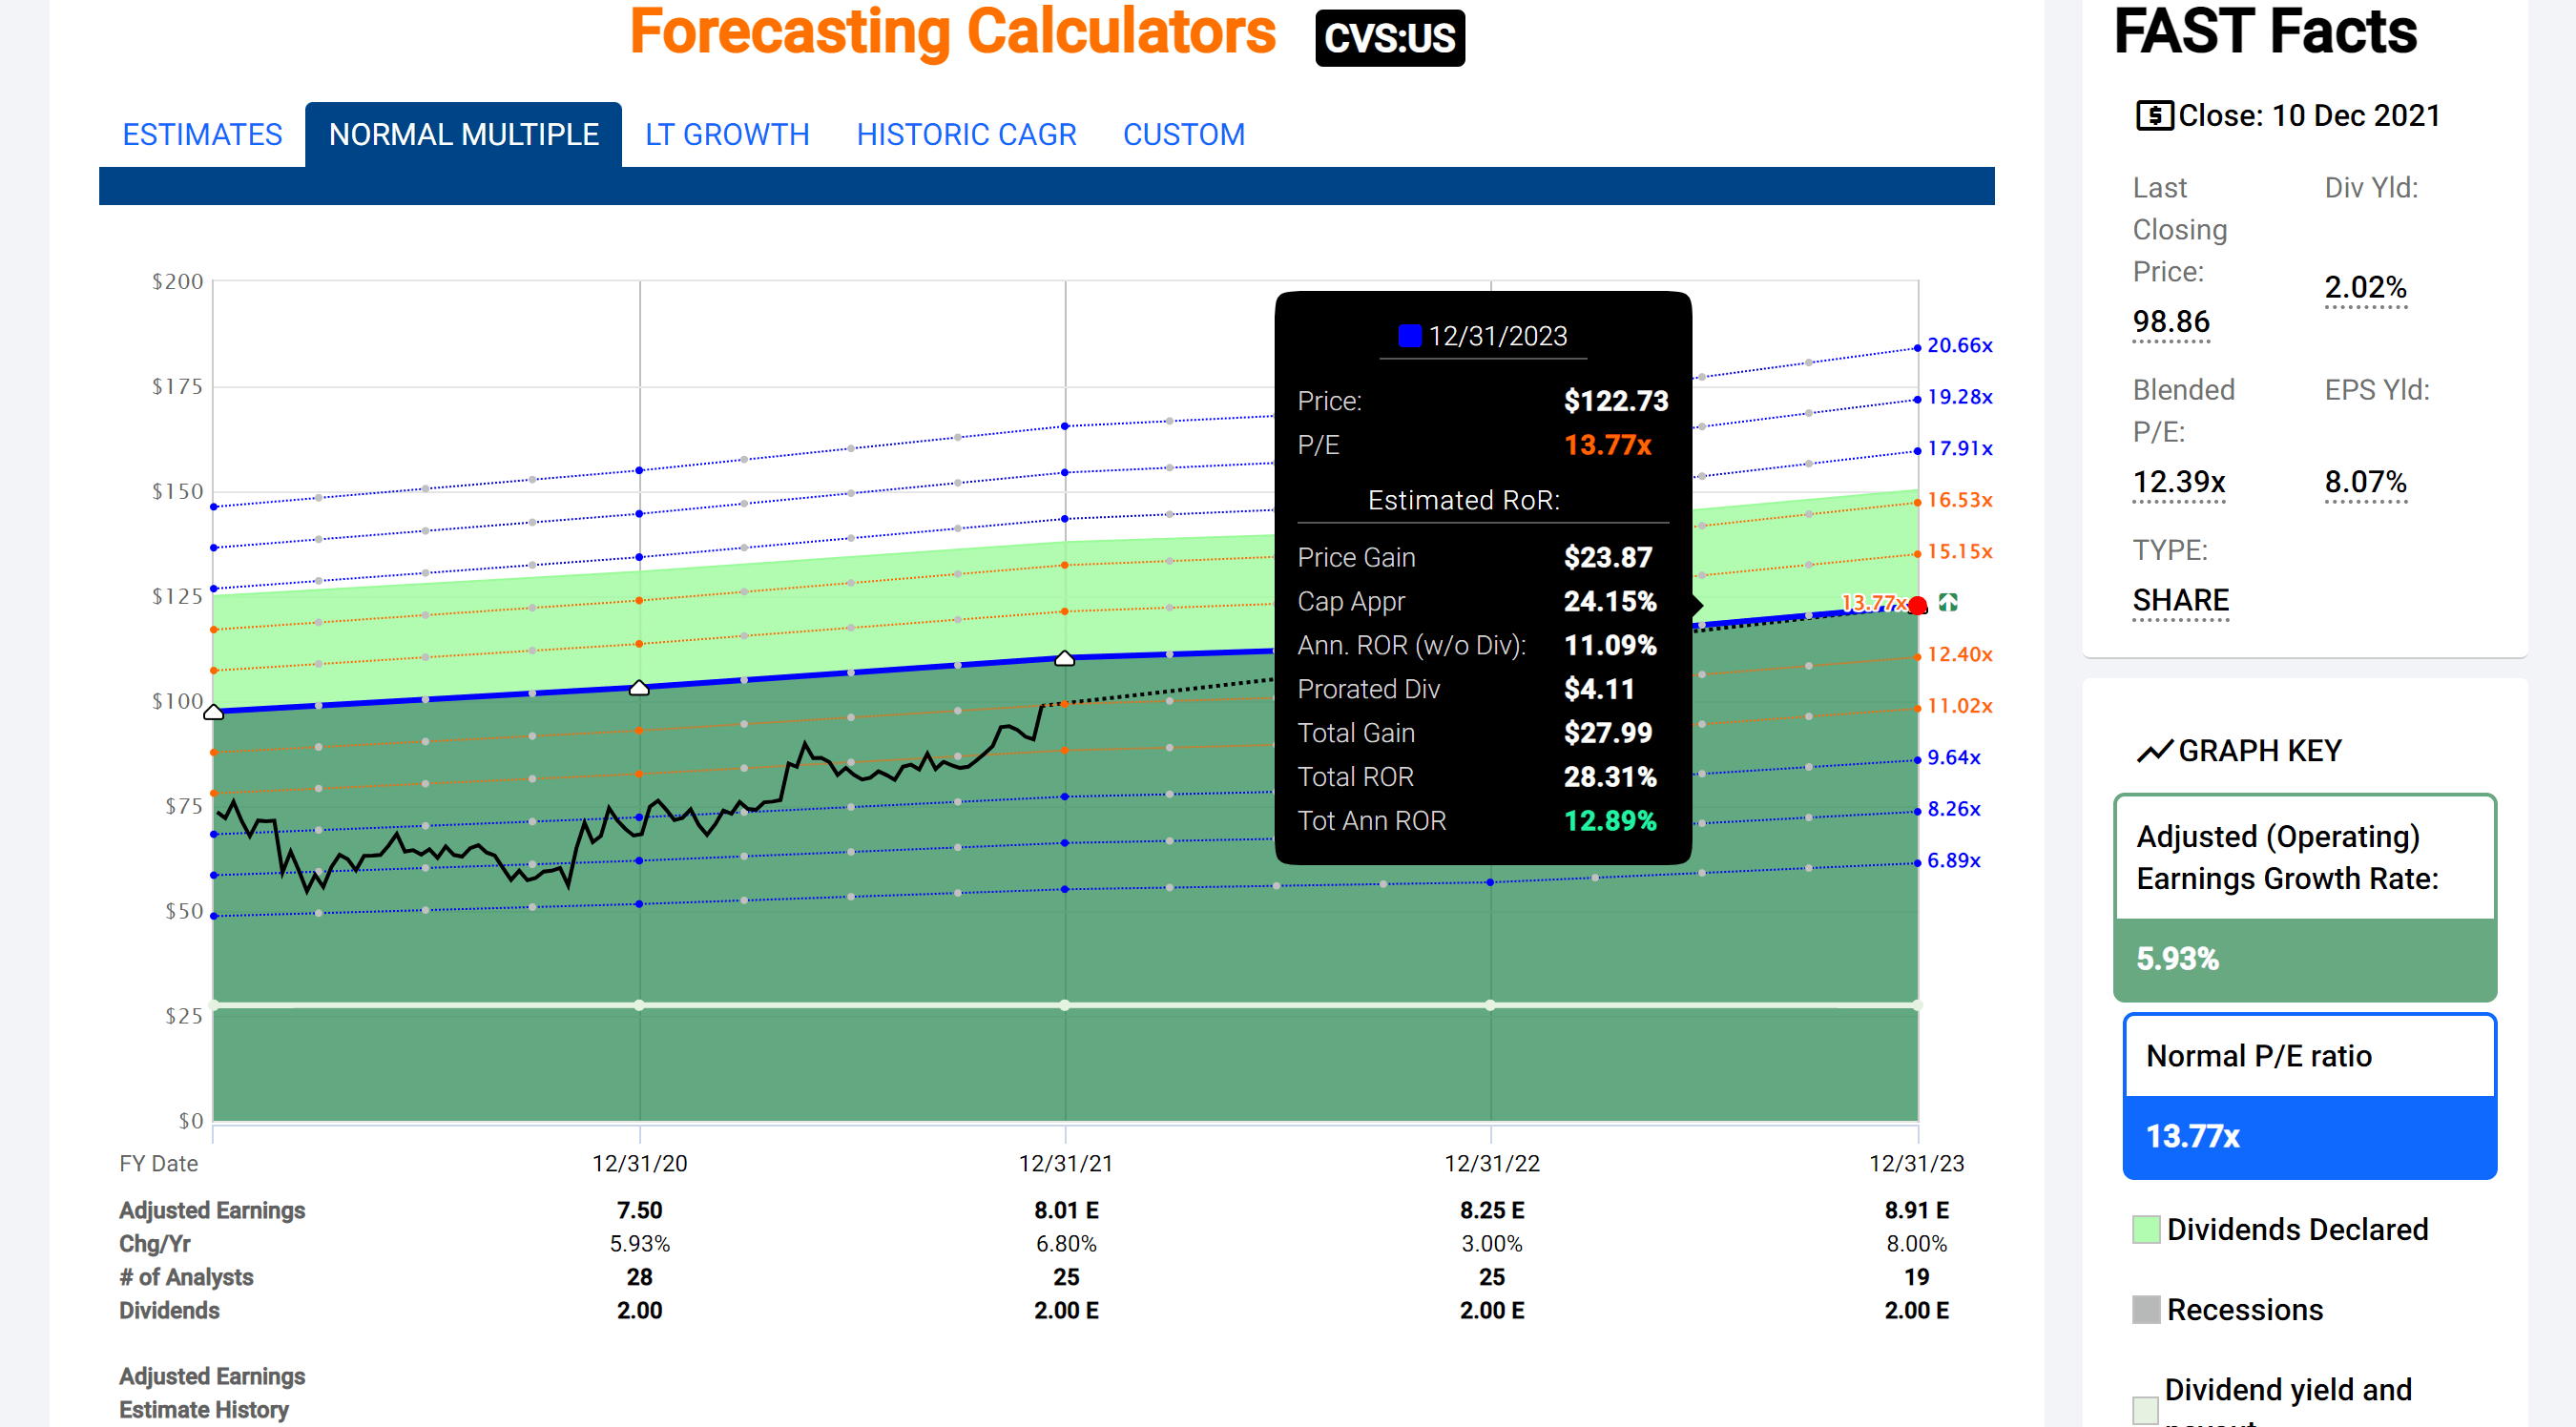Click the 8.91 E earnings estimate for 12/31/23
2576x1427 pixels.
(x=1916, y=1210)
